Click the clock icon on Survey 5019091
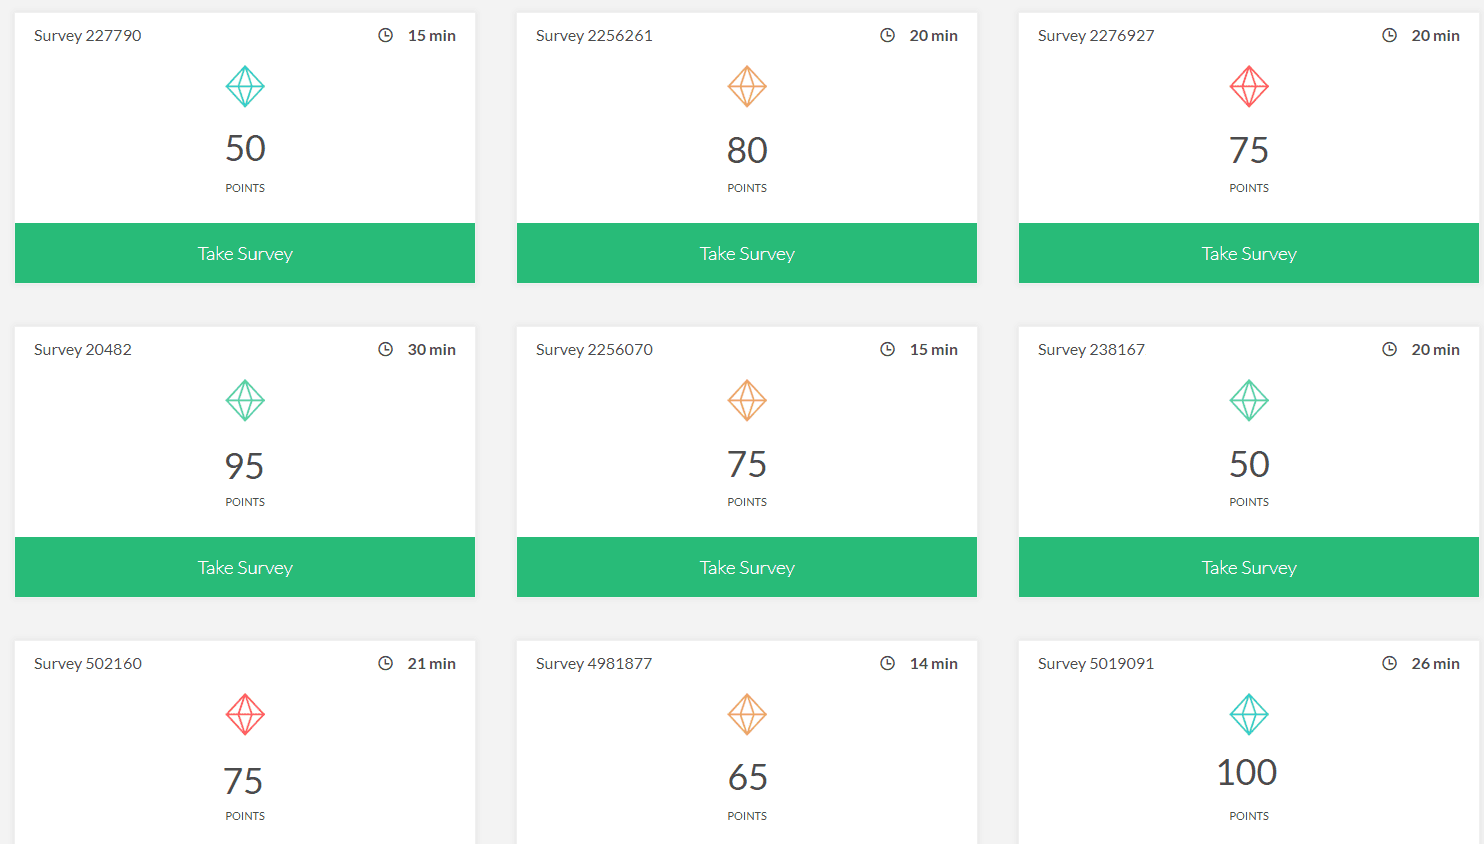1484x844 pixels. 1389,663
